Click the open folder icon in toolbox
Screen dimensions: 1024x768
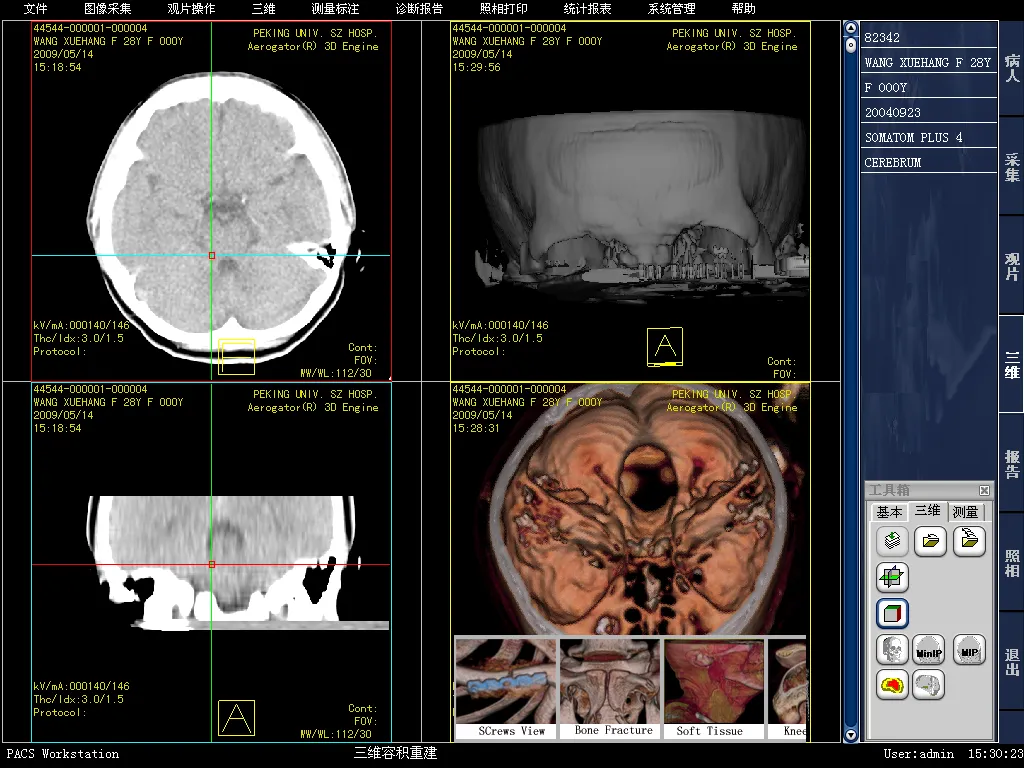930,541
